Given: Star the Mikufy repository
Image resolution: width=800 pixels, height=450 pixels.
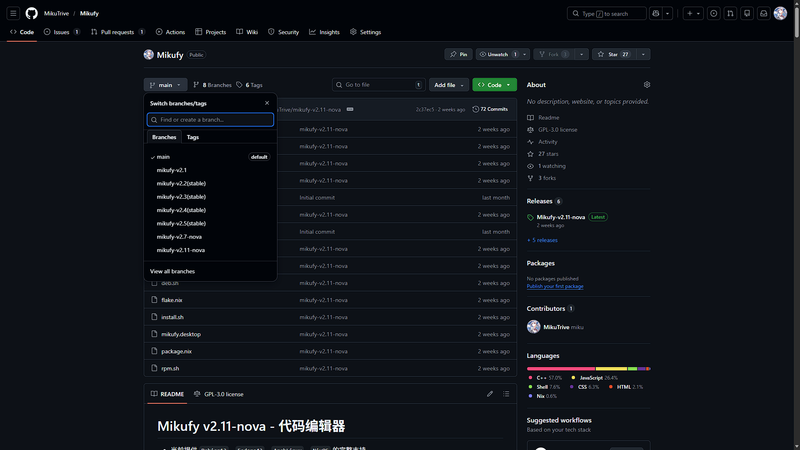Looking at the screenshot, I should coord(611,54).
